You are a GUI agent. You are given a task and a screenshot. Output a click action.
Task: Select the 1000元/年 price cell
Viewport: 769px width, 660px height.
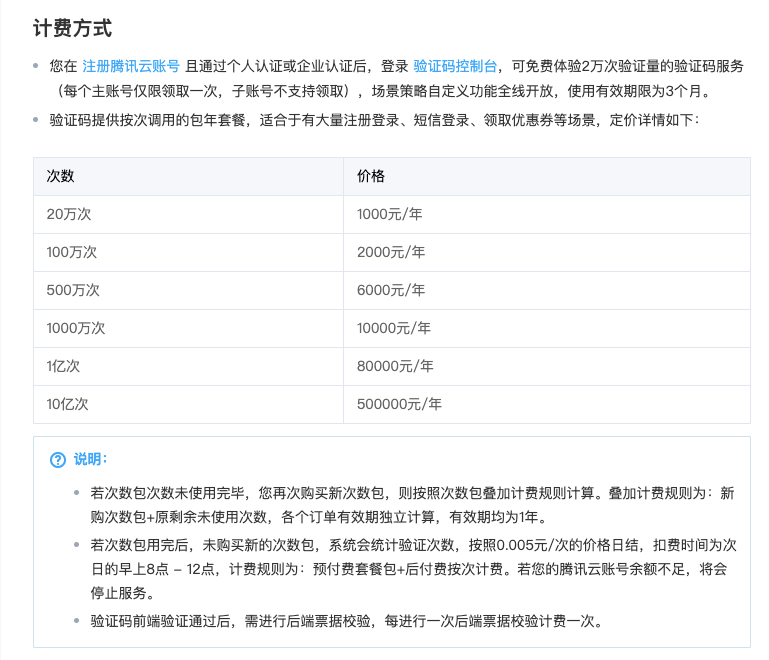[x=547, y=214]
